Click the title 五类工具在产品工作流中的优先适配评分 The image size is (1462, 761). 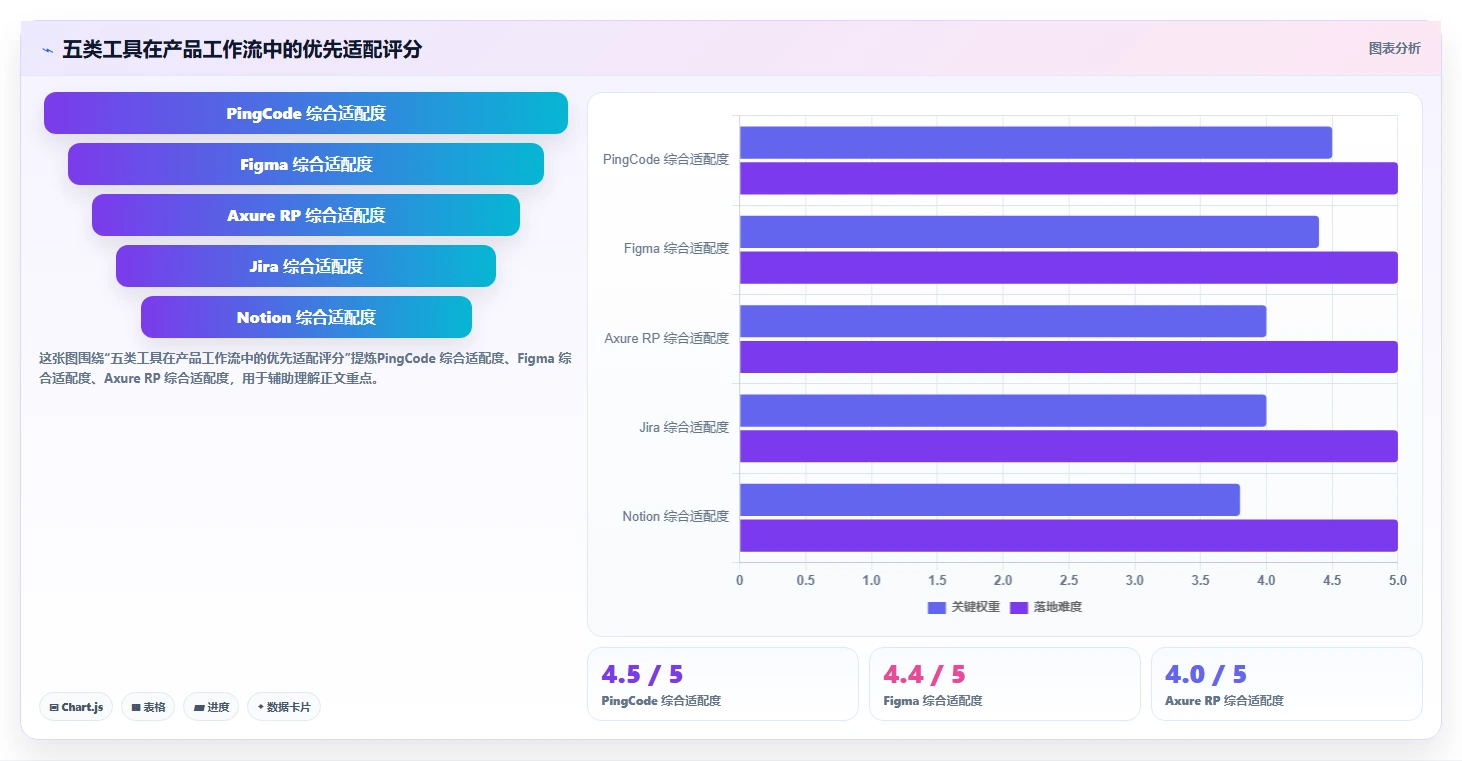tap(242, 49)
